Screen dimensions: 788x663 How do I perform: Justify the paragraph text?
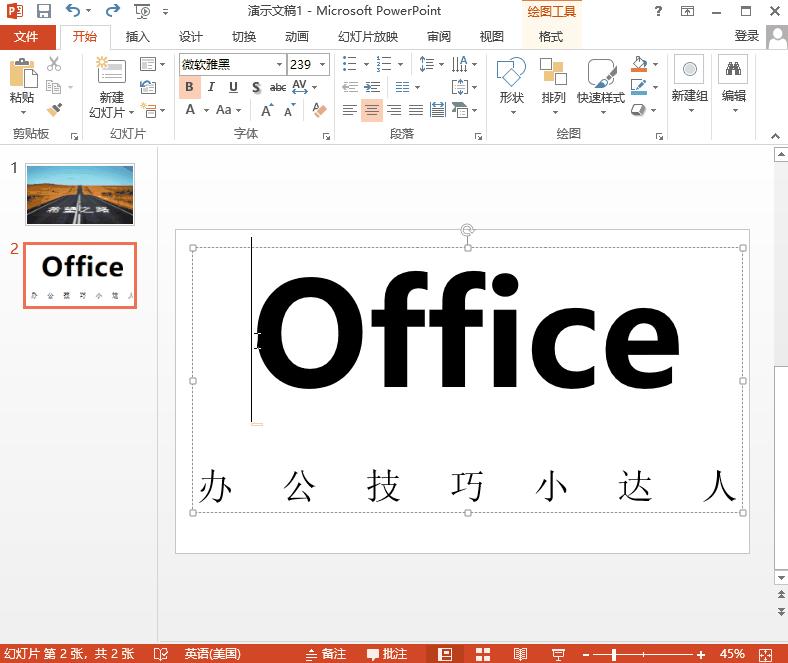(416, 110)
